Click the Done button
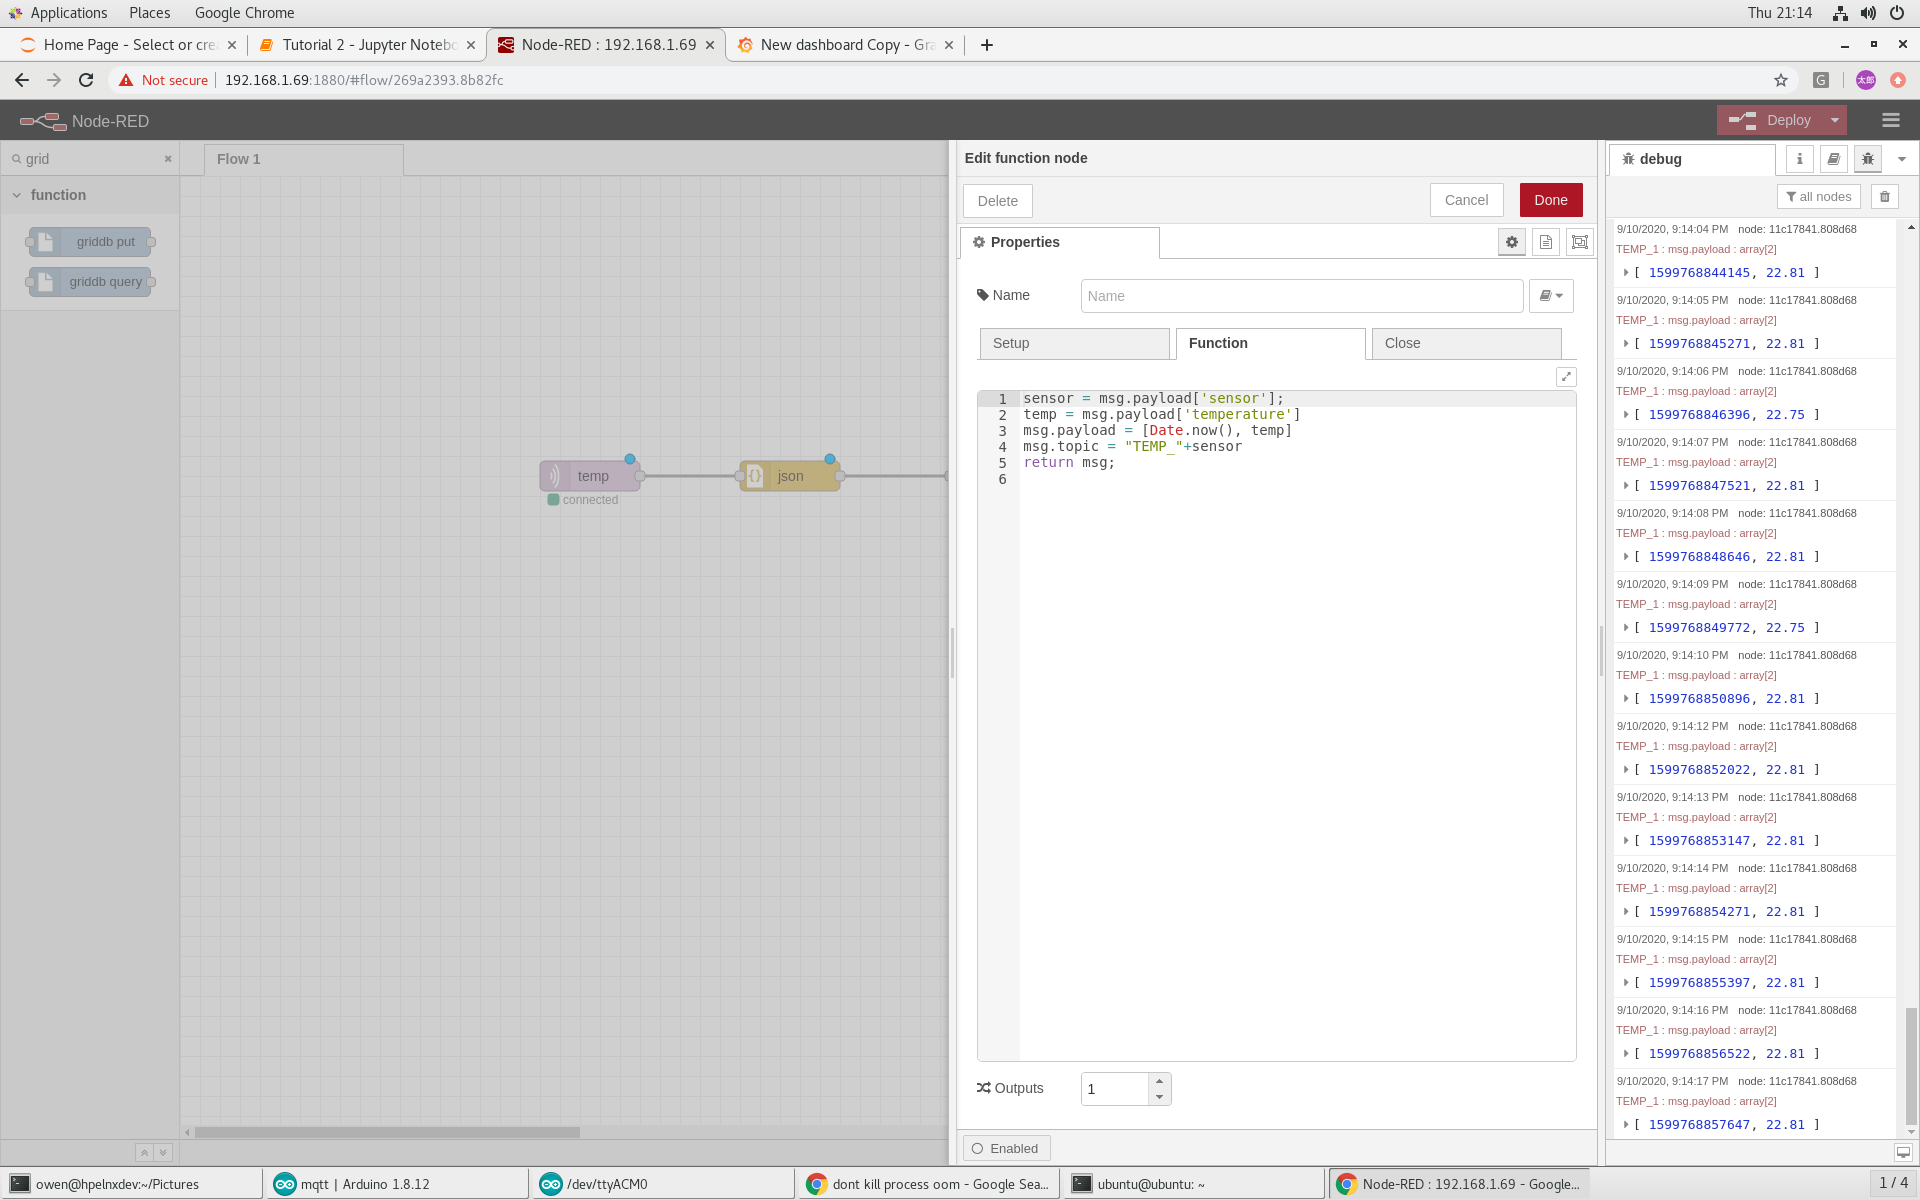The width and height of the screenshot is (1920, 1200). [1550, 200]
